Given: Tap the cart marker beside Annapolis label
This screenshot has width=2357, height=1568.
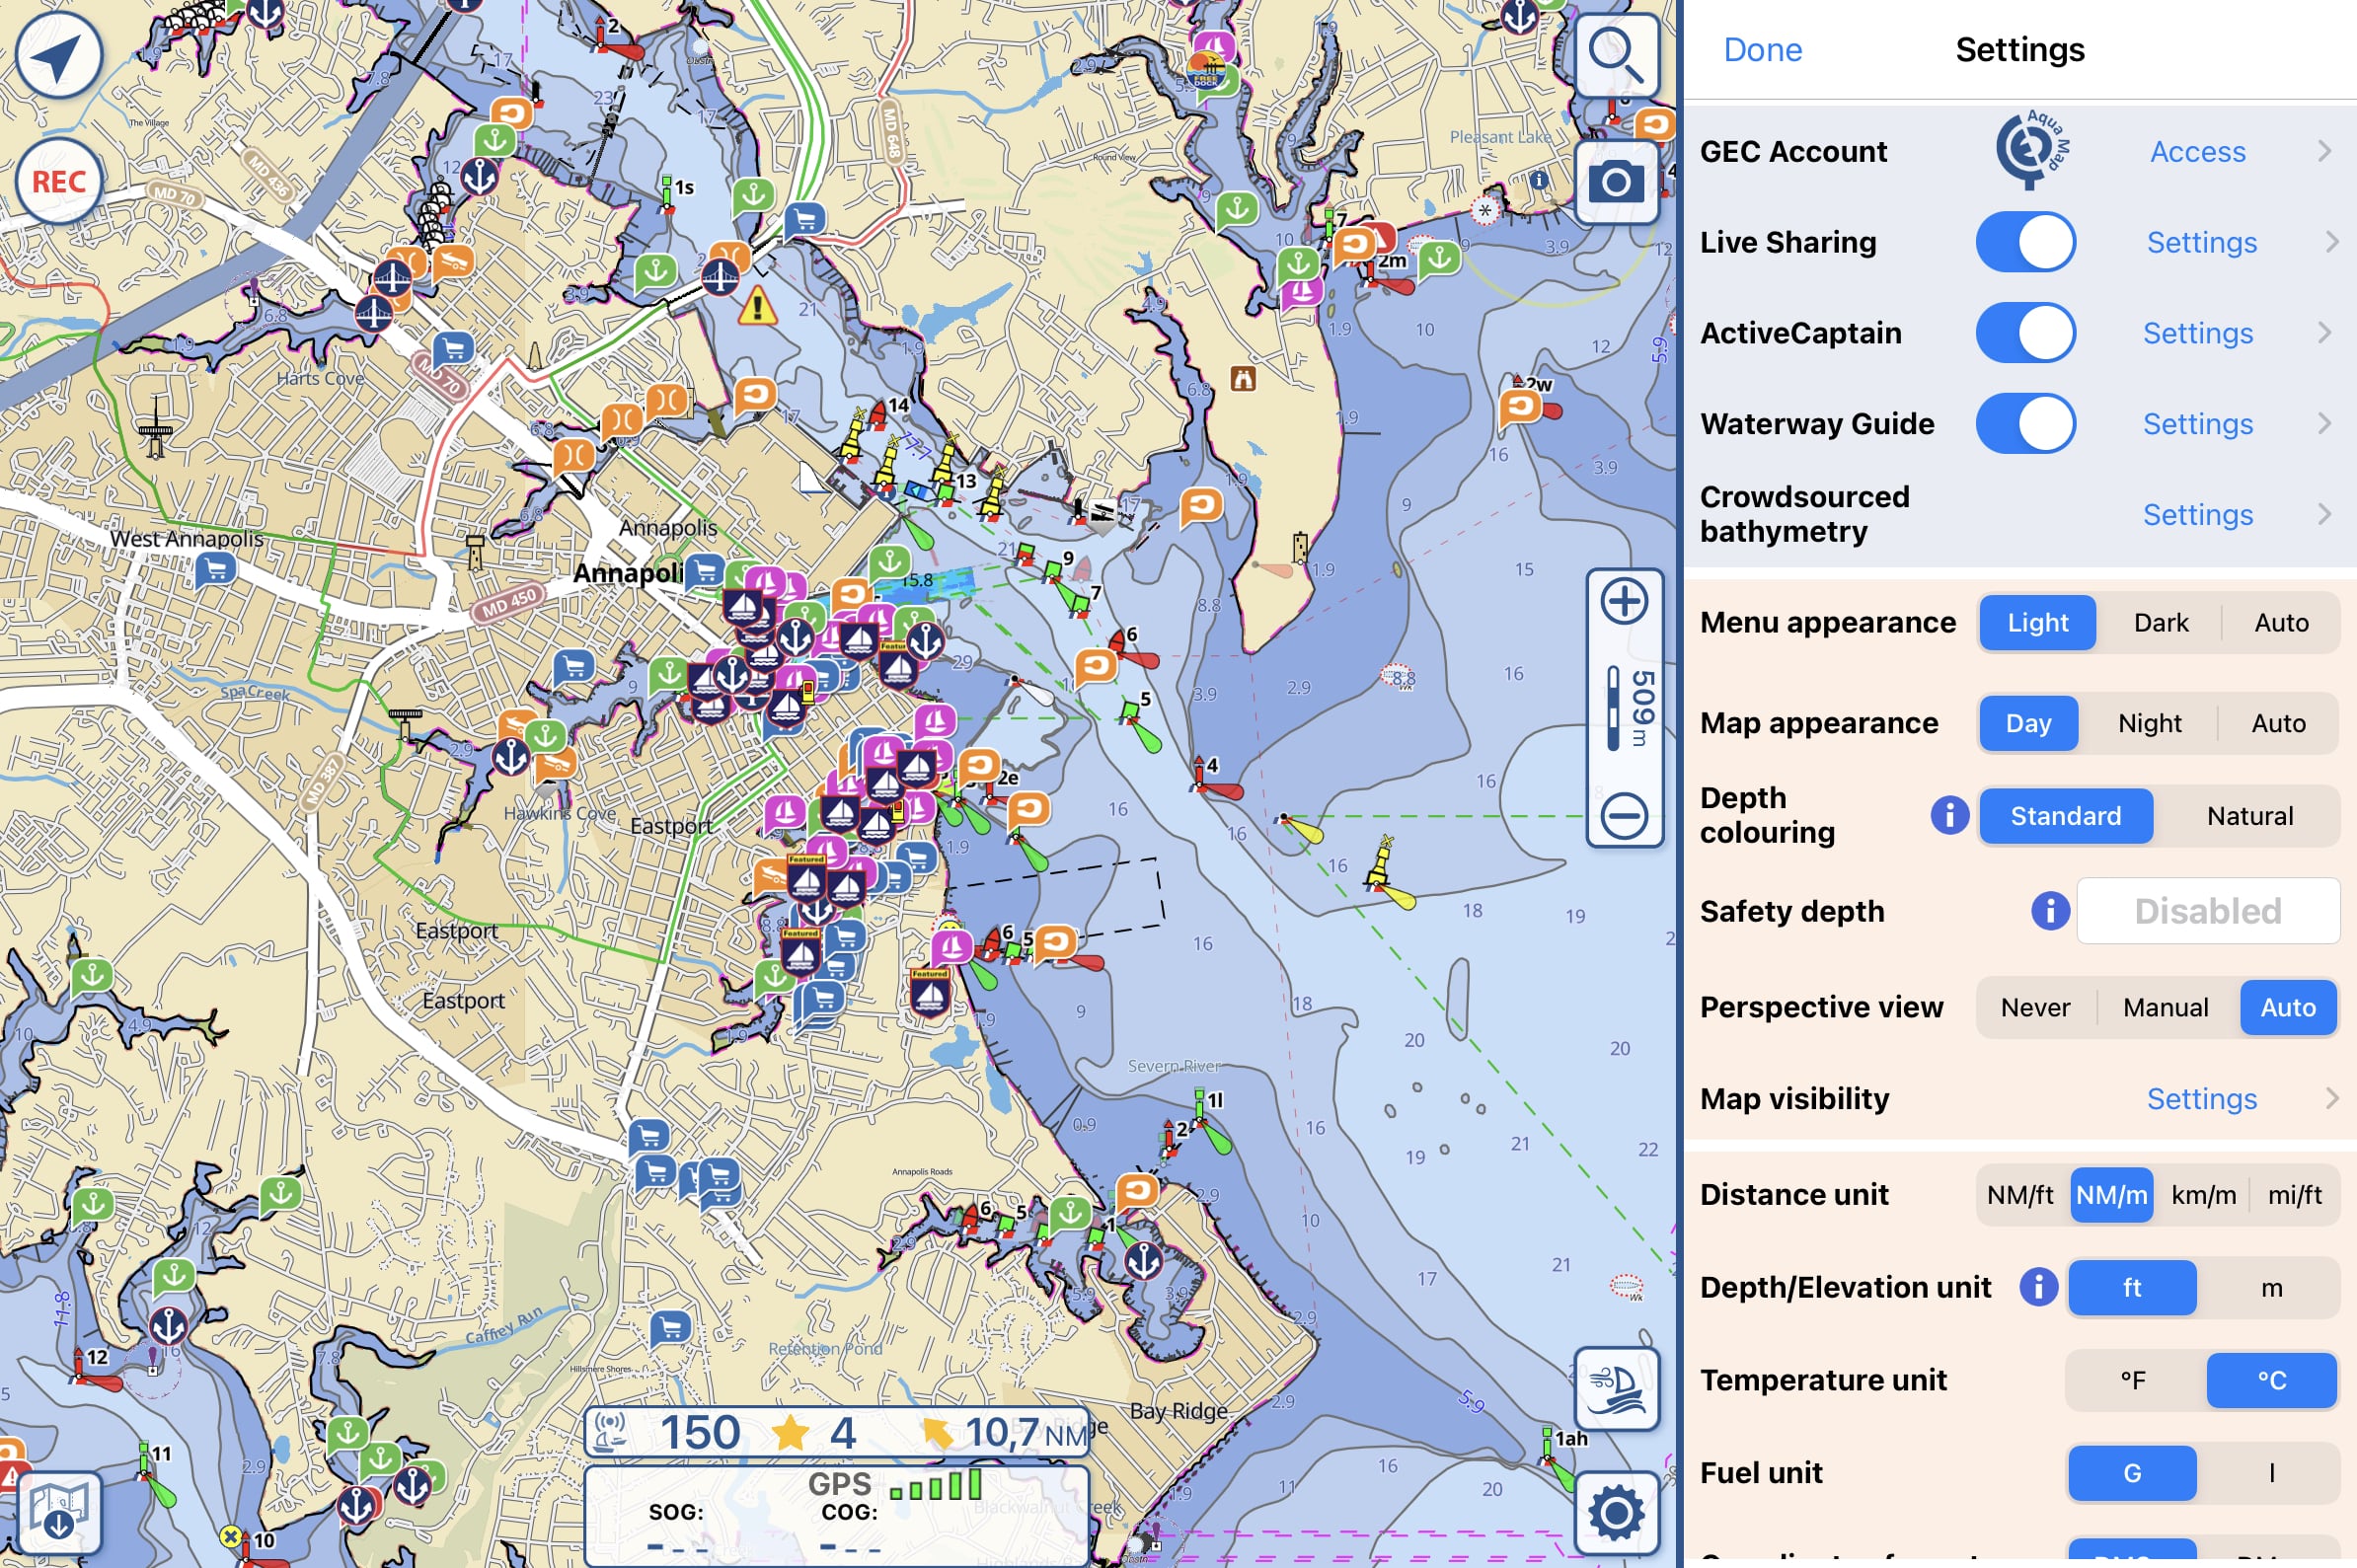Looking at the screenshot, I should point(705,572).
